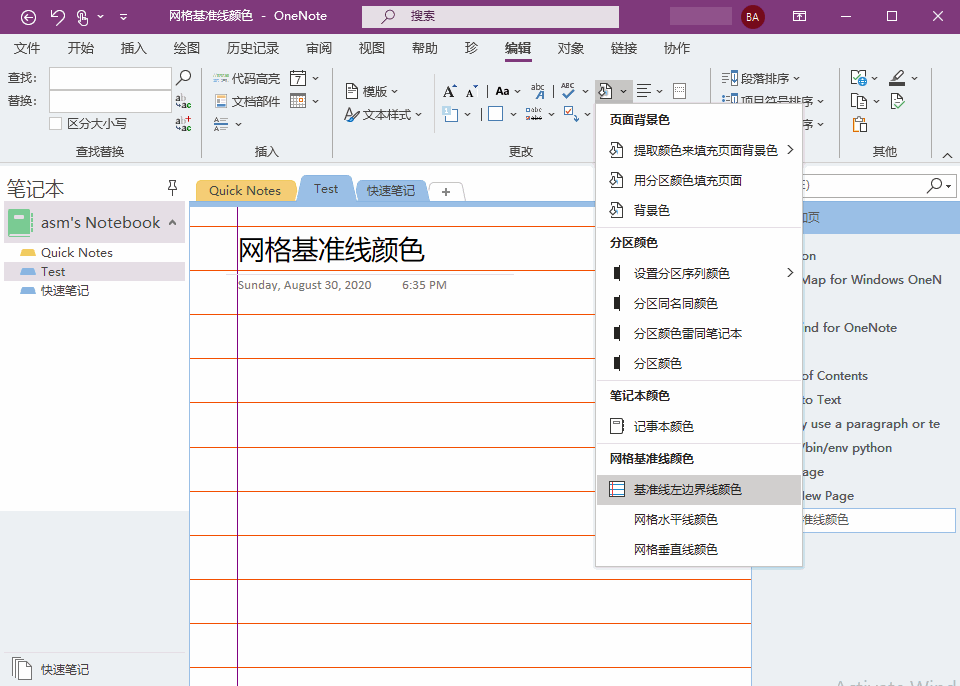Switch to the 对象 ribbon tab
Viewport: 960px width, 686px height.
coord(571,48)
